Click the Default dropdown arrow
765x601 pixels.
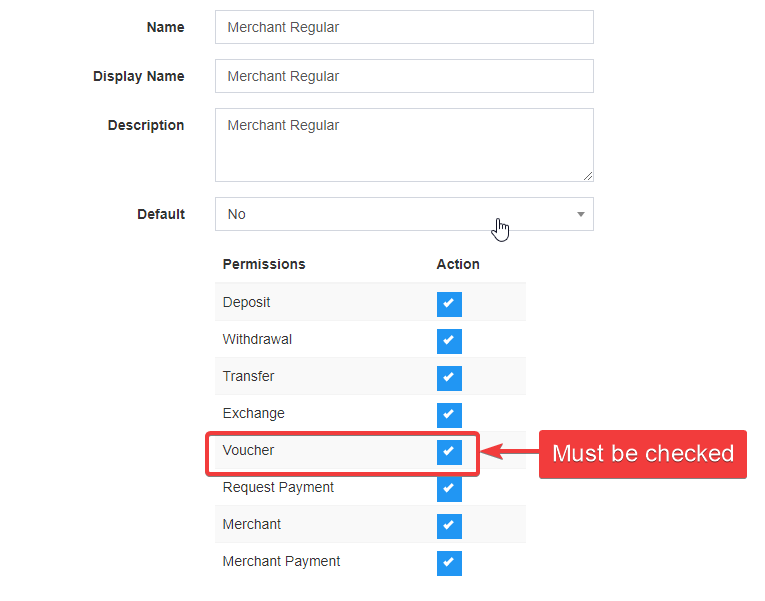click(580, 214)
